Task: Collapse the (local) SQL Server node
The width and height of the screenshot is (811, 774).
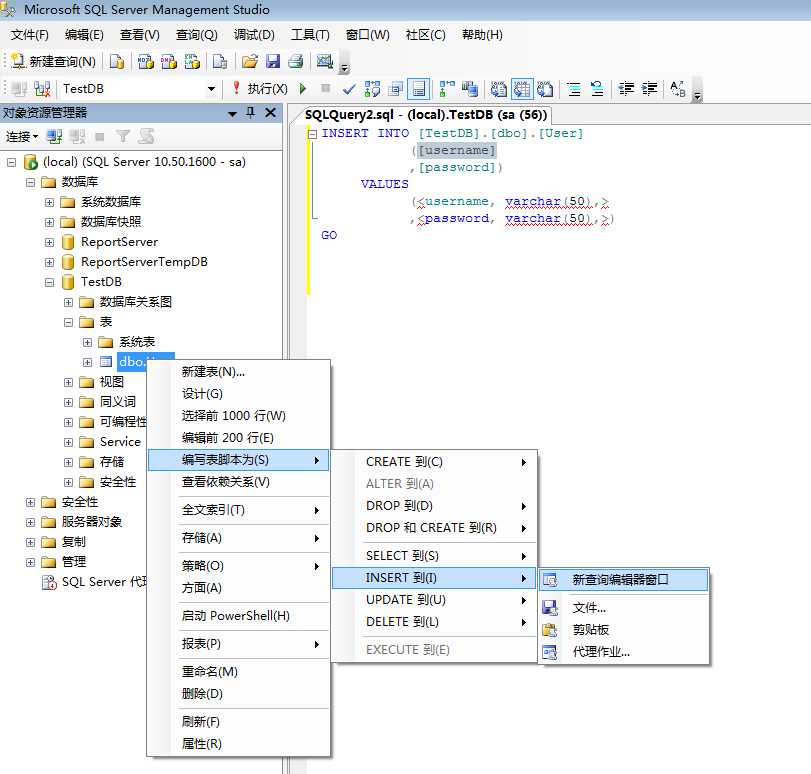Action: click(11, 162)
